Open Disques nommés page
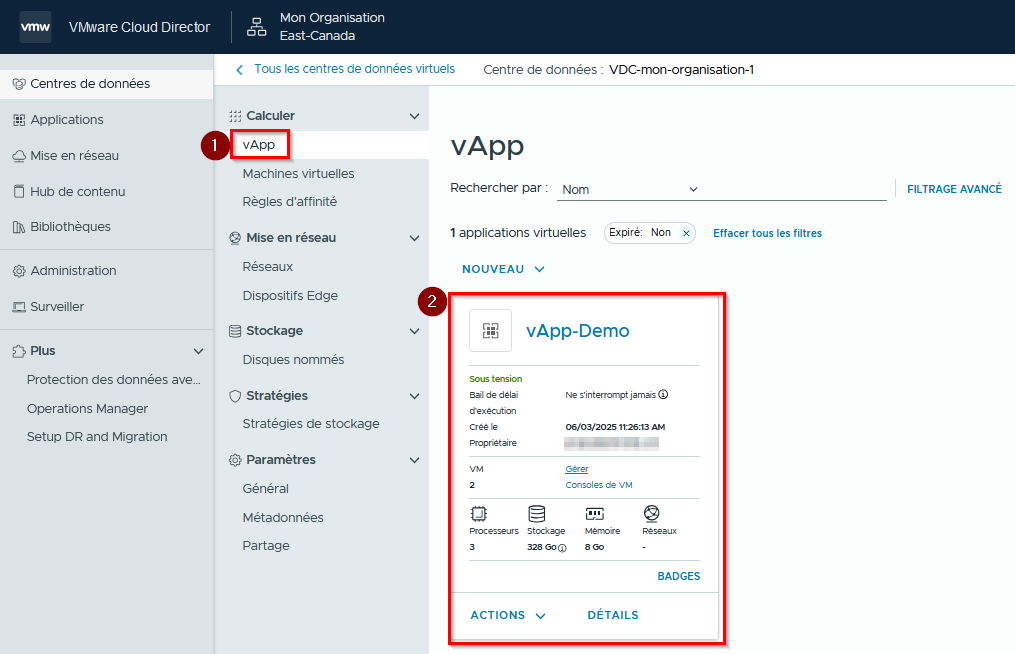The width and height of the screenshot is (1015, 654). (293, 360)
